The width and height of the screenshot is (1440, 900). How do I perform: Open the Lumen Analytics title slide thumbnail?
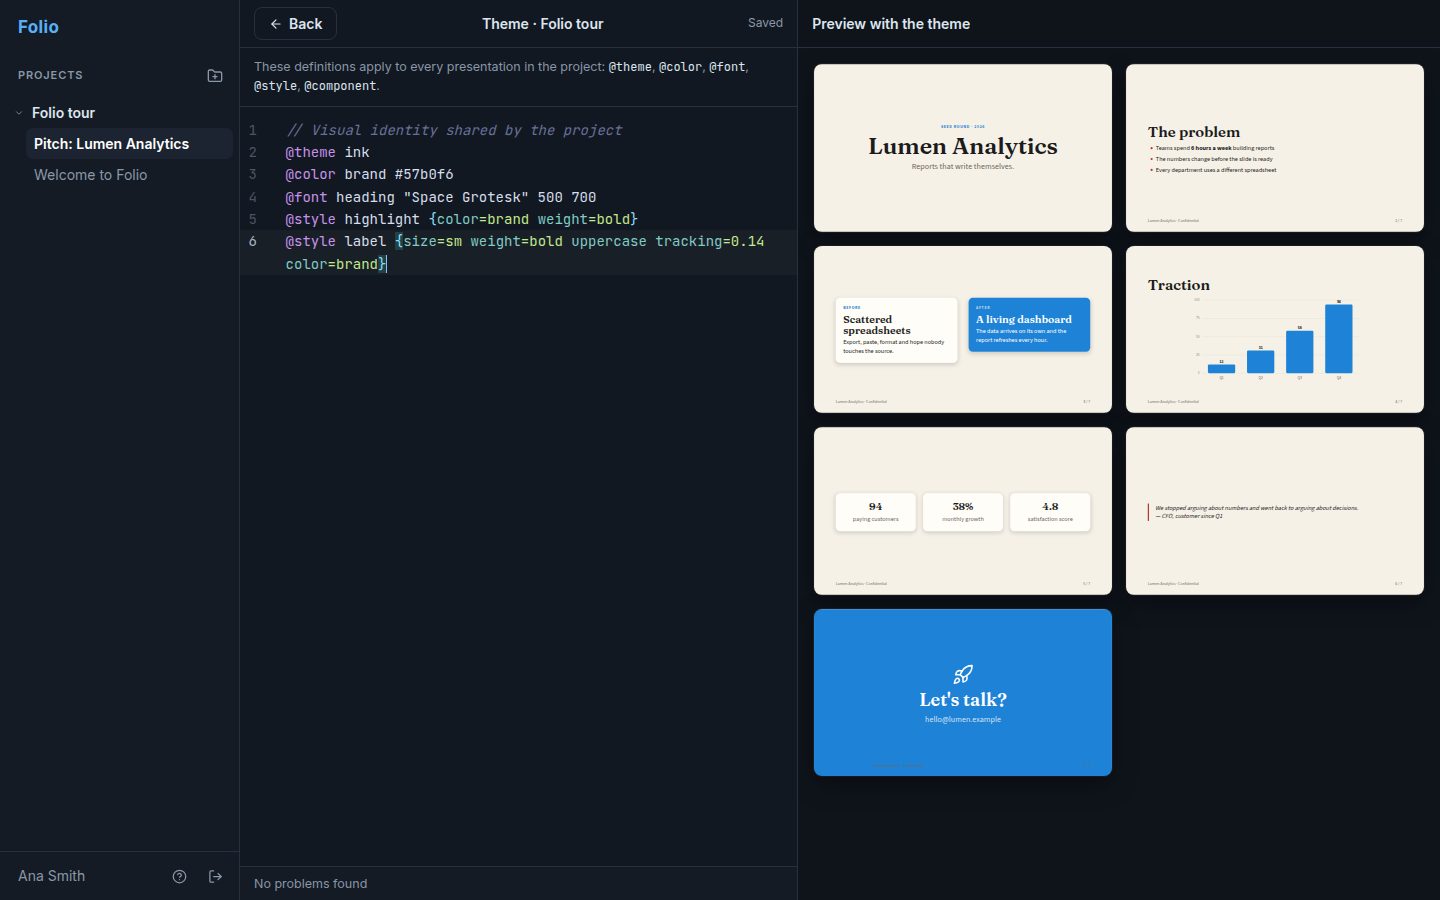point(963,148)
